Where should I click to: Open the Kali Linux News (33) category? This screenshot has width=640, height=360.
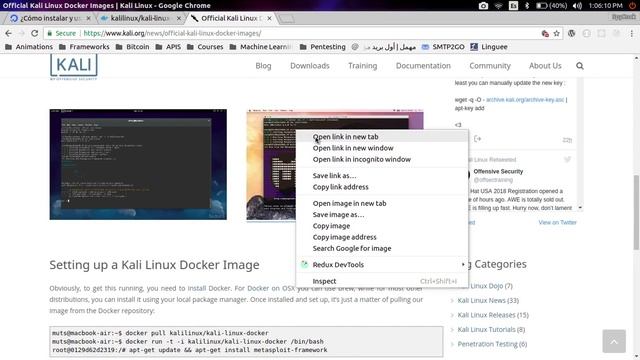488,300
